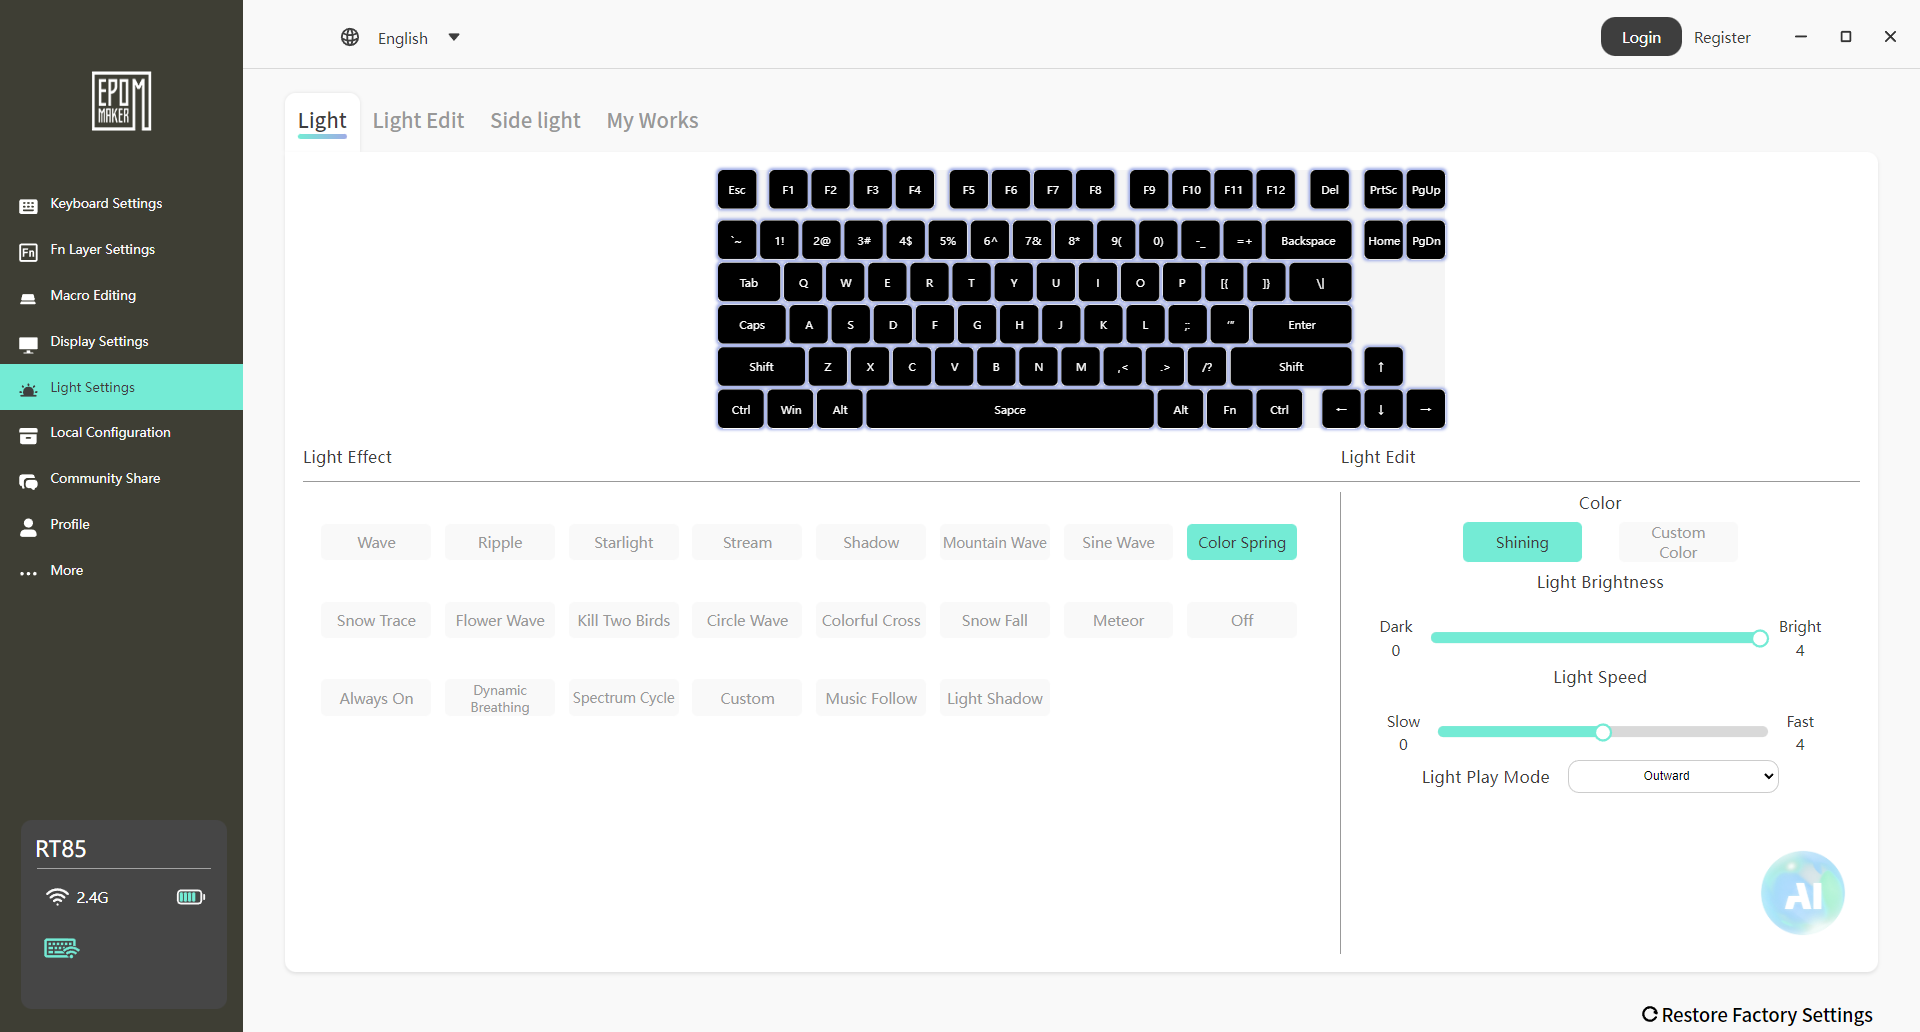Adjust the Light Speed slider
Screen dimensions: 1920x1032
1603,732
